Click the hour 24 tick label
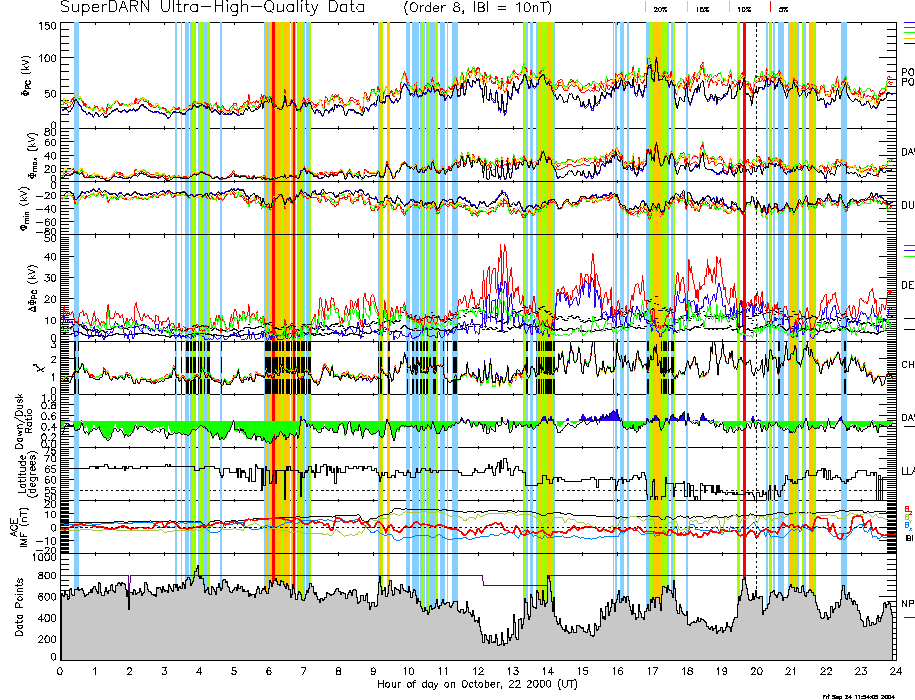Screen dimensions: 915x700 click(894, 671)
